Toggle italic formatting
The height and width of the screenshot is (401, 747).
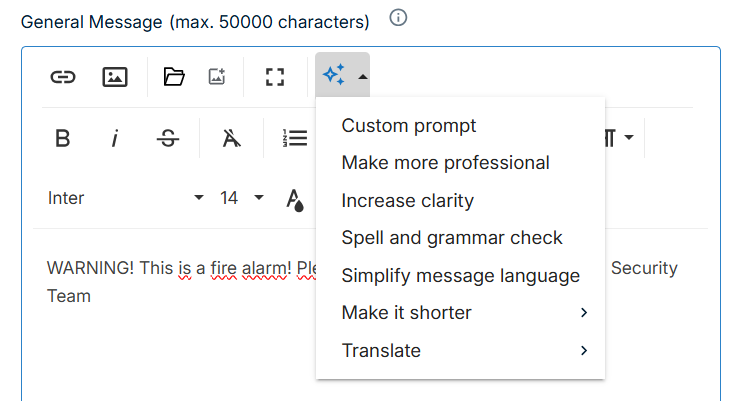tap(115, 138)
